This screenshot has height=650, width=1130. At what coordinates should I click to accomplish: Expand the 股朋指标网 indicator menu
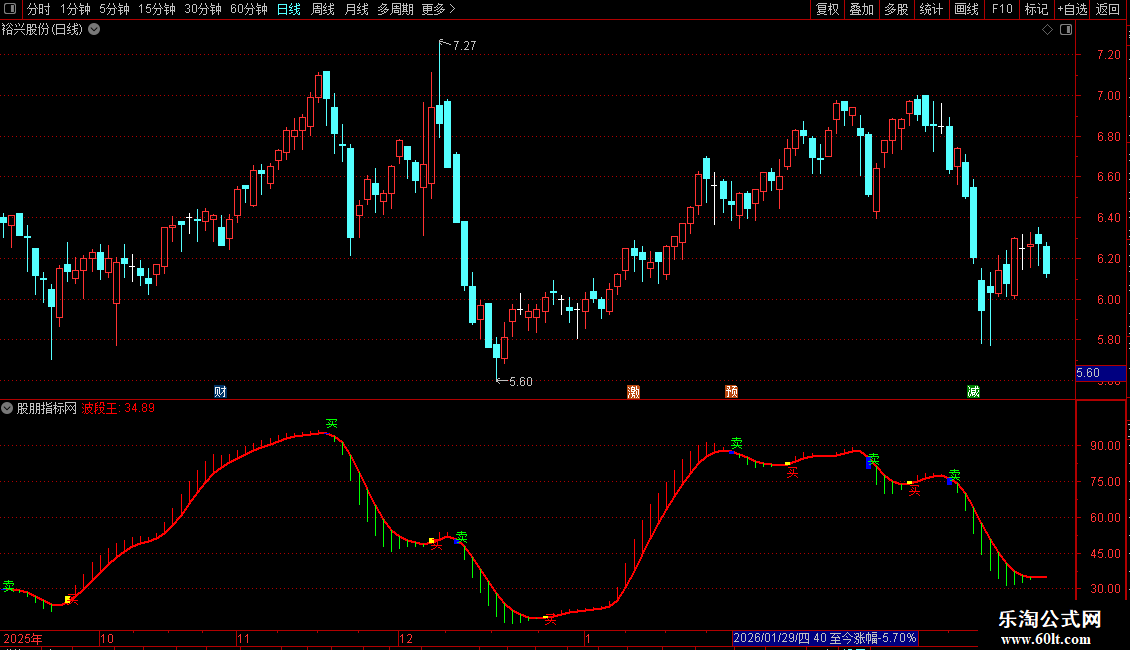point(7,408)
